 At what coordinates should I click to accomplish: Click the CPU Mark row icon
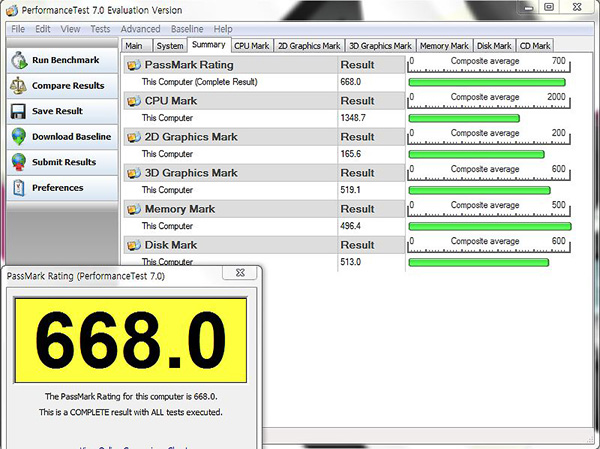(x=134, y=101)
